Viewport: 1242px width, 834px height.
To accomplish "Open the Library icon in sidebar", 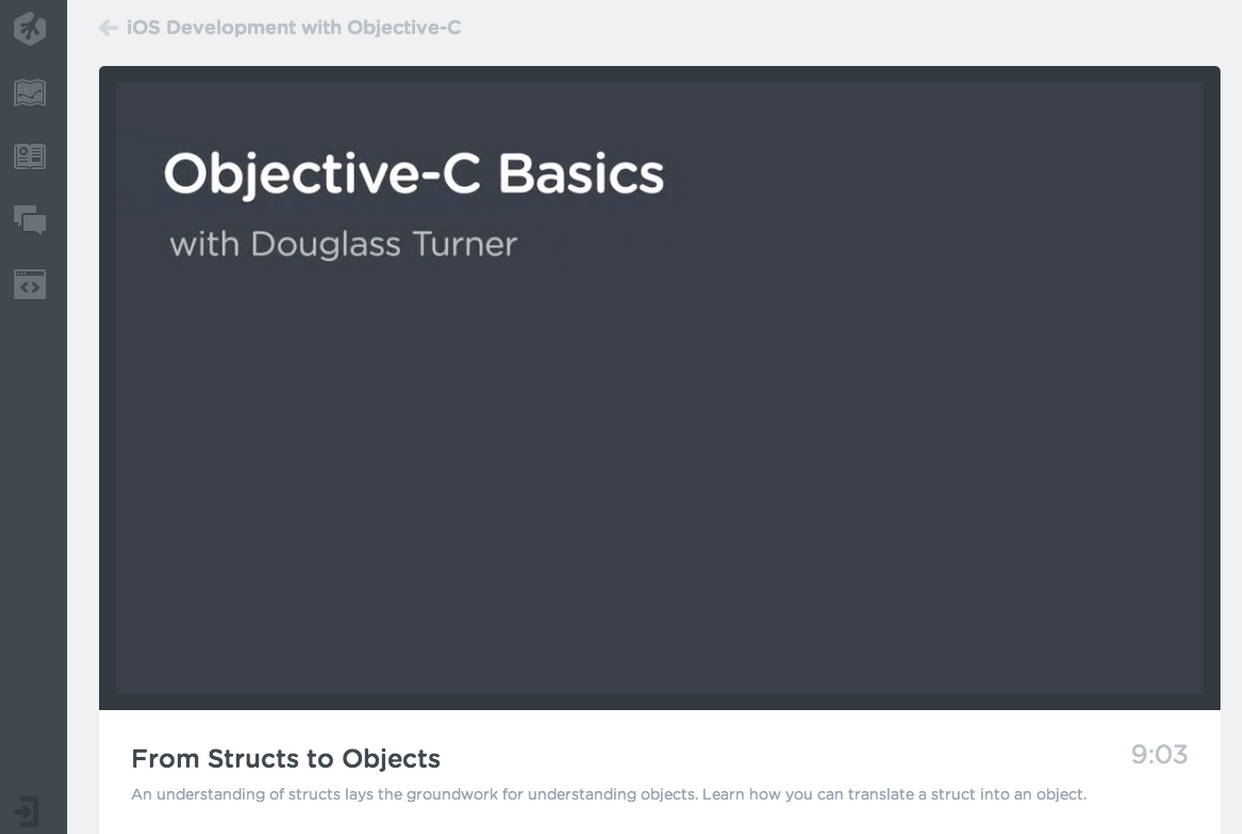I will point(30,156).
